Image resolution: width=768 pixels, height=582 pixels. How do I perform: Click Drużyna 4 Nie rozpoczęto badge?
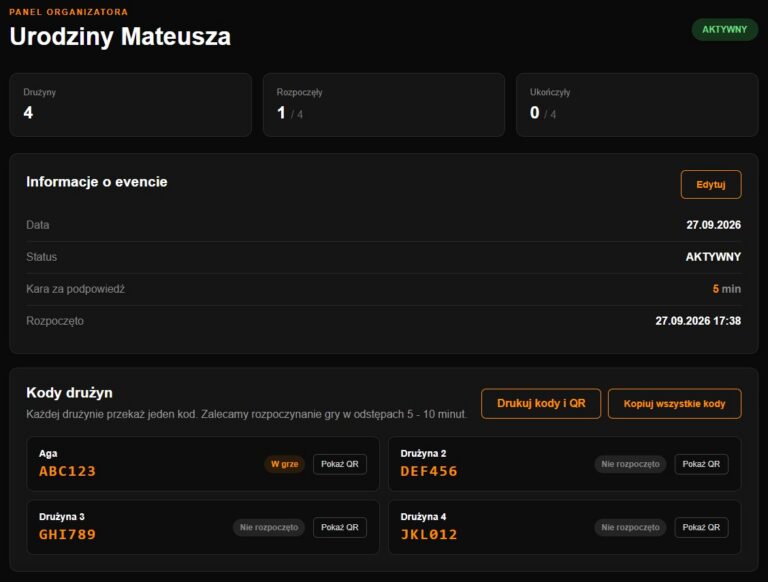(630, 528)
